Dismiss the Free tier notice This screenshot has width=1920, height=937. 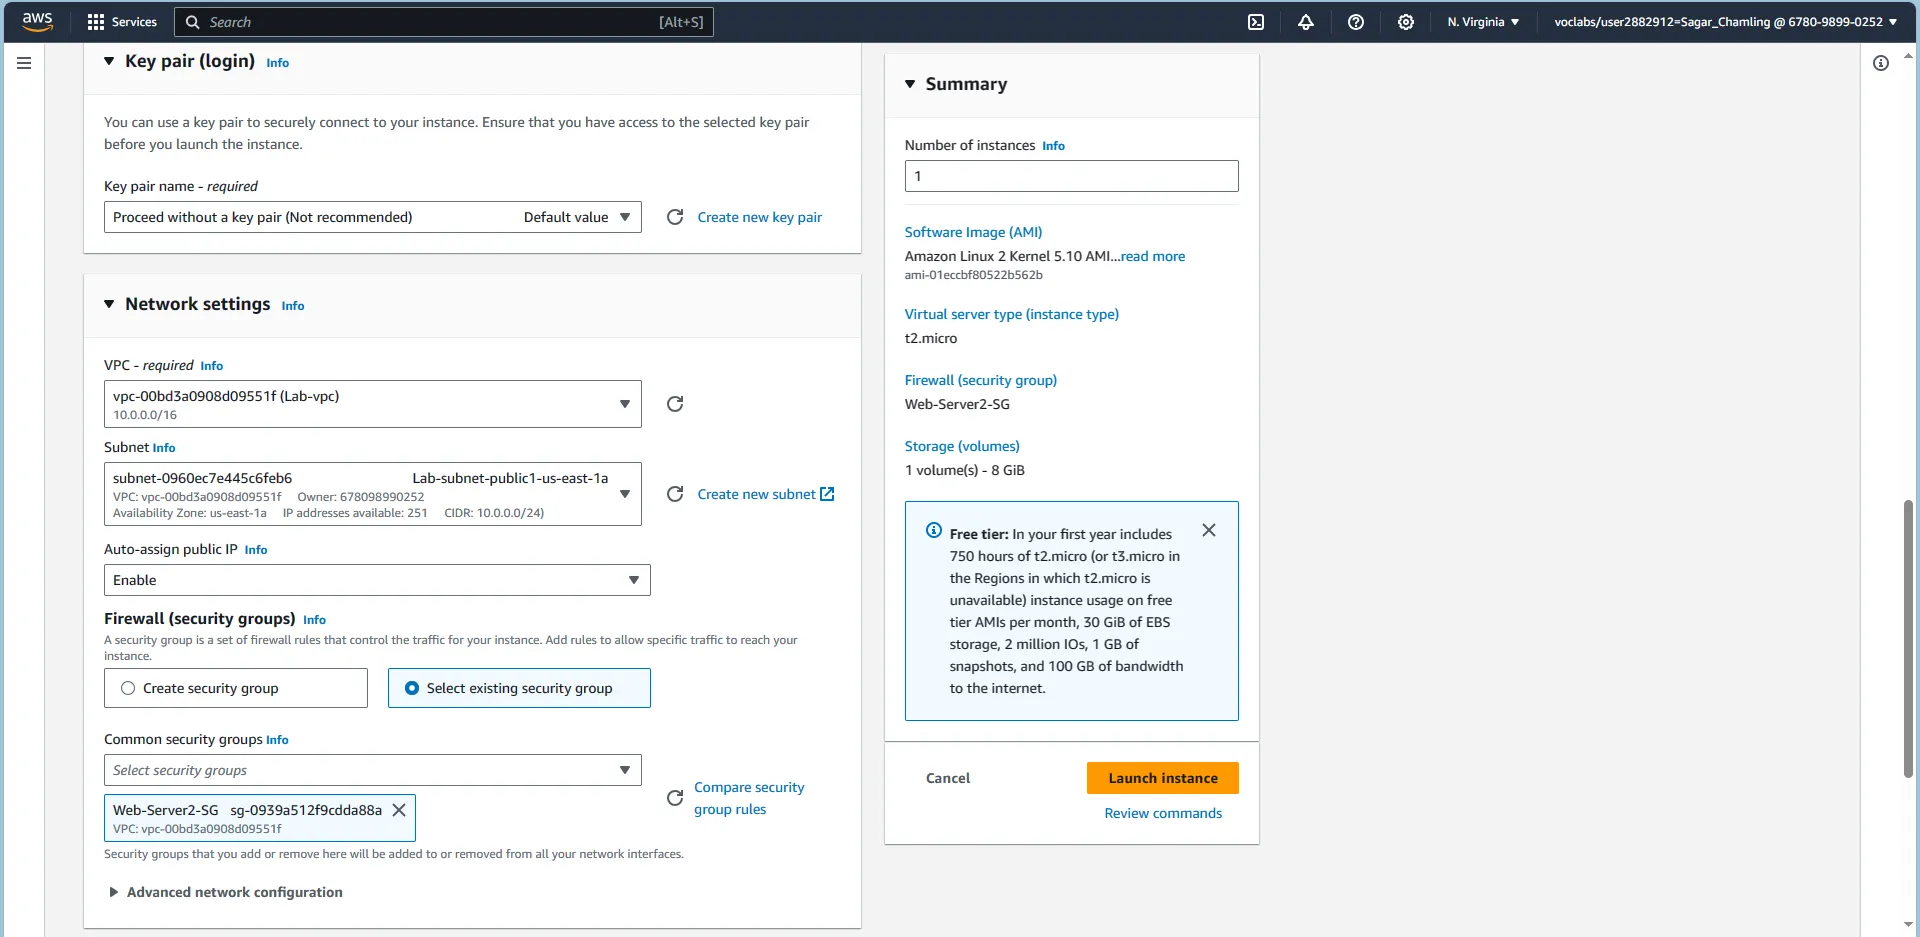click(x=1209, y=530)
